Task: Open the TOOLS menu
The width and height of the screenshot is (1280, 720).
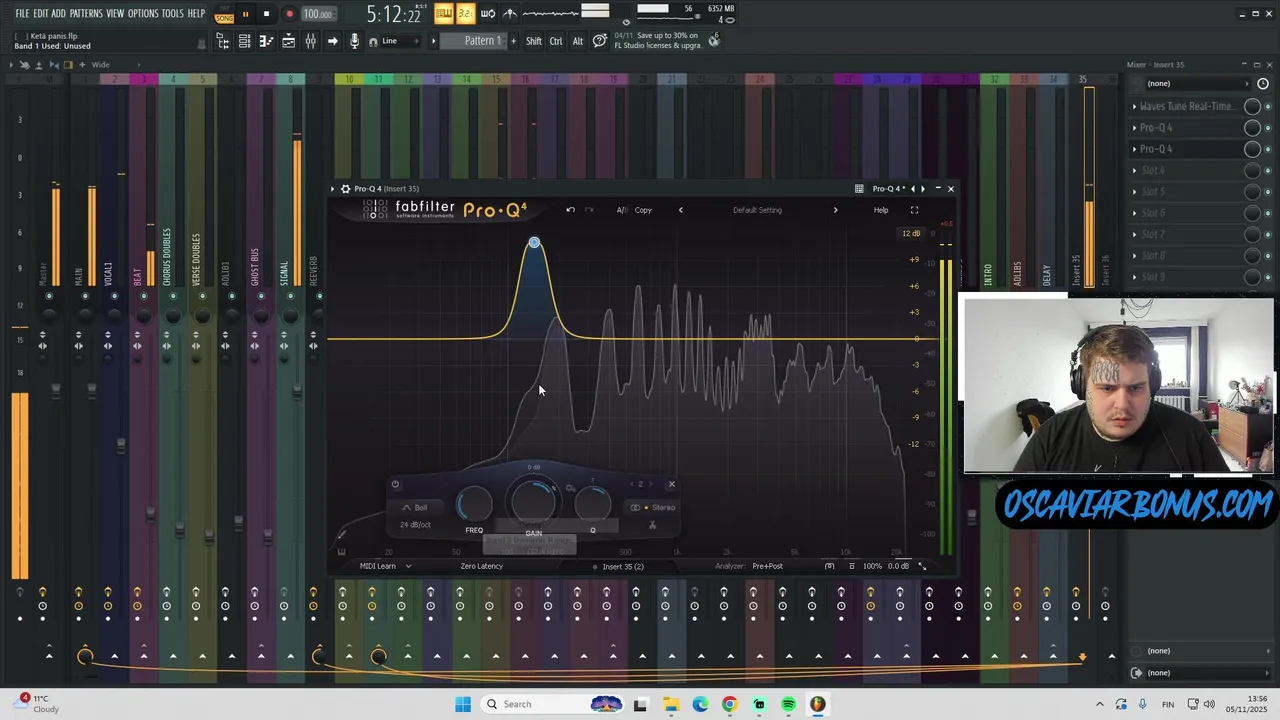Action: tap(173, 13)
